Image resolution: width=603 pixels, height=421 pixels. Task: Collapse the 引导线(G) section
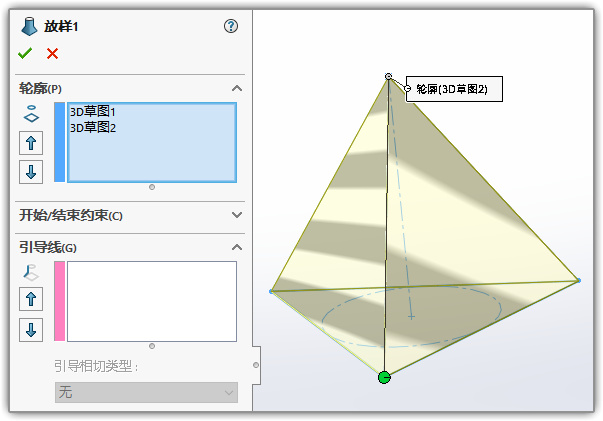click(x=237, y=247)
